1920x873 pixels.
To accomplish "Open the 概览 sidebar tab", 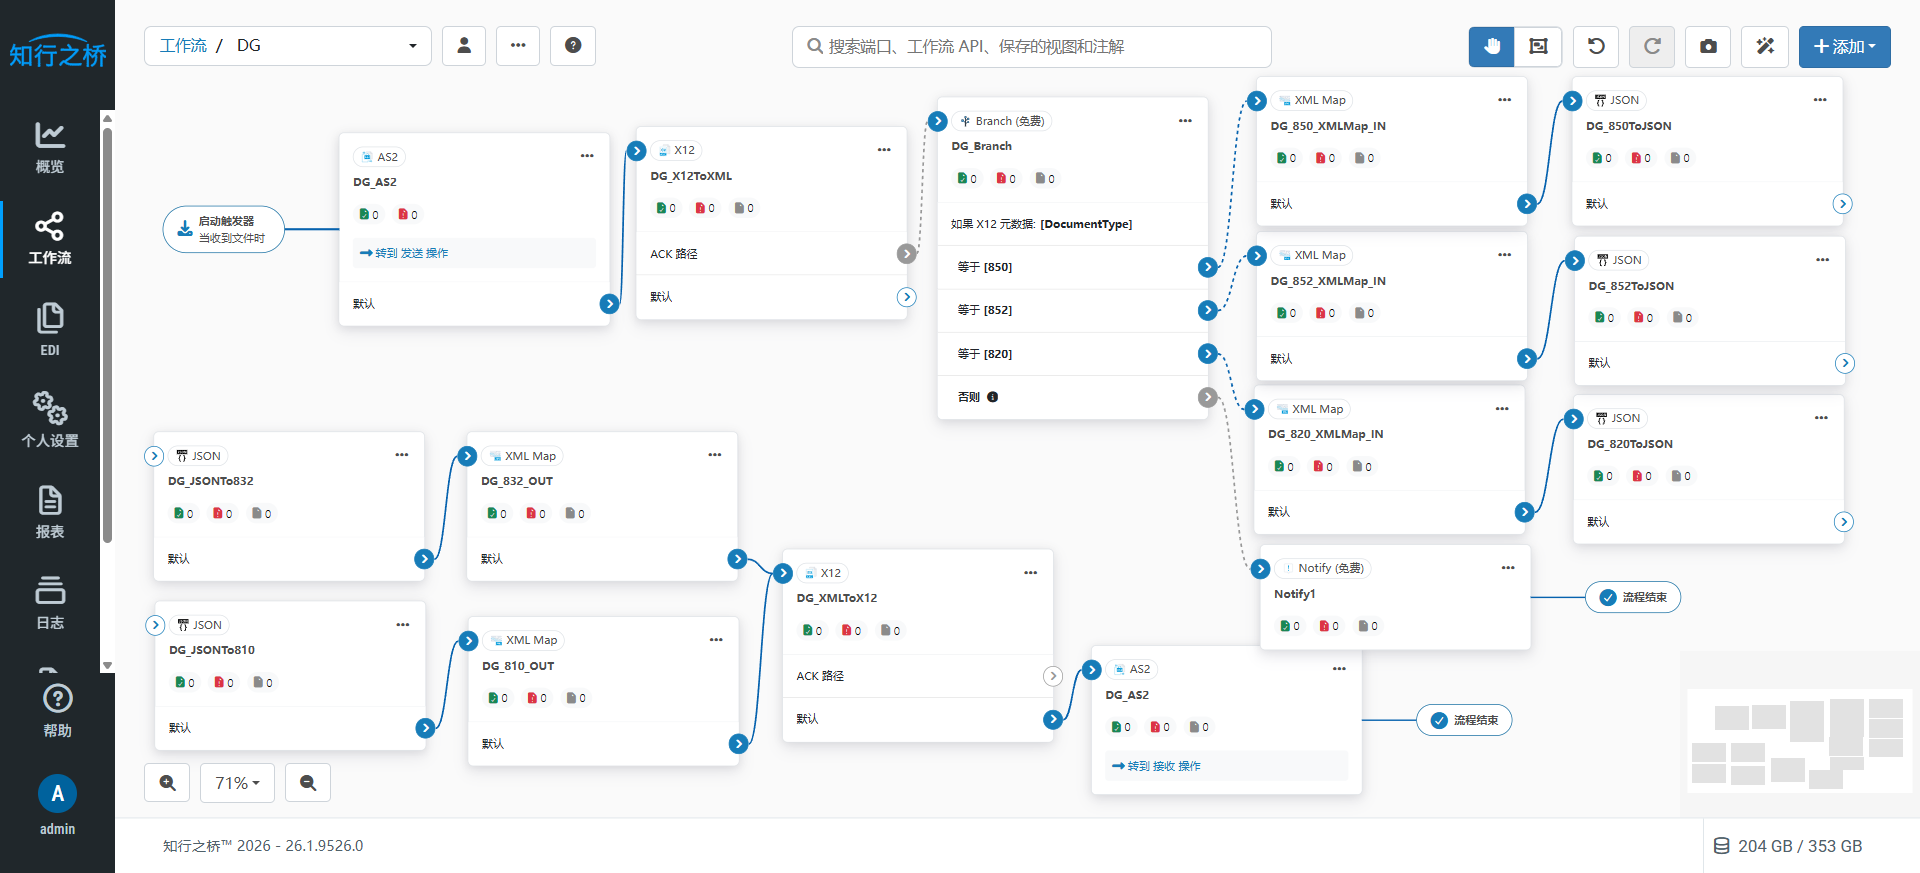I will (x=50, y=147).
